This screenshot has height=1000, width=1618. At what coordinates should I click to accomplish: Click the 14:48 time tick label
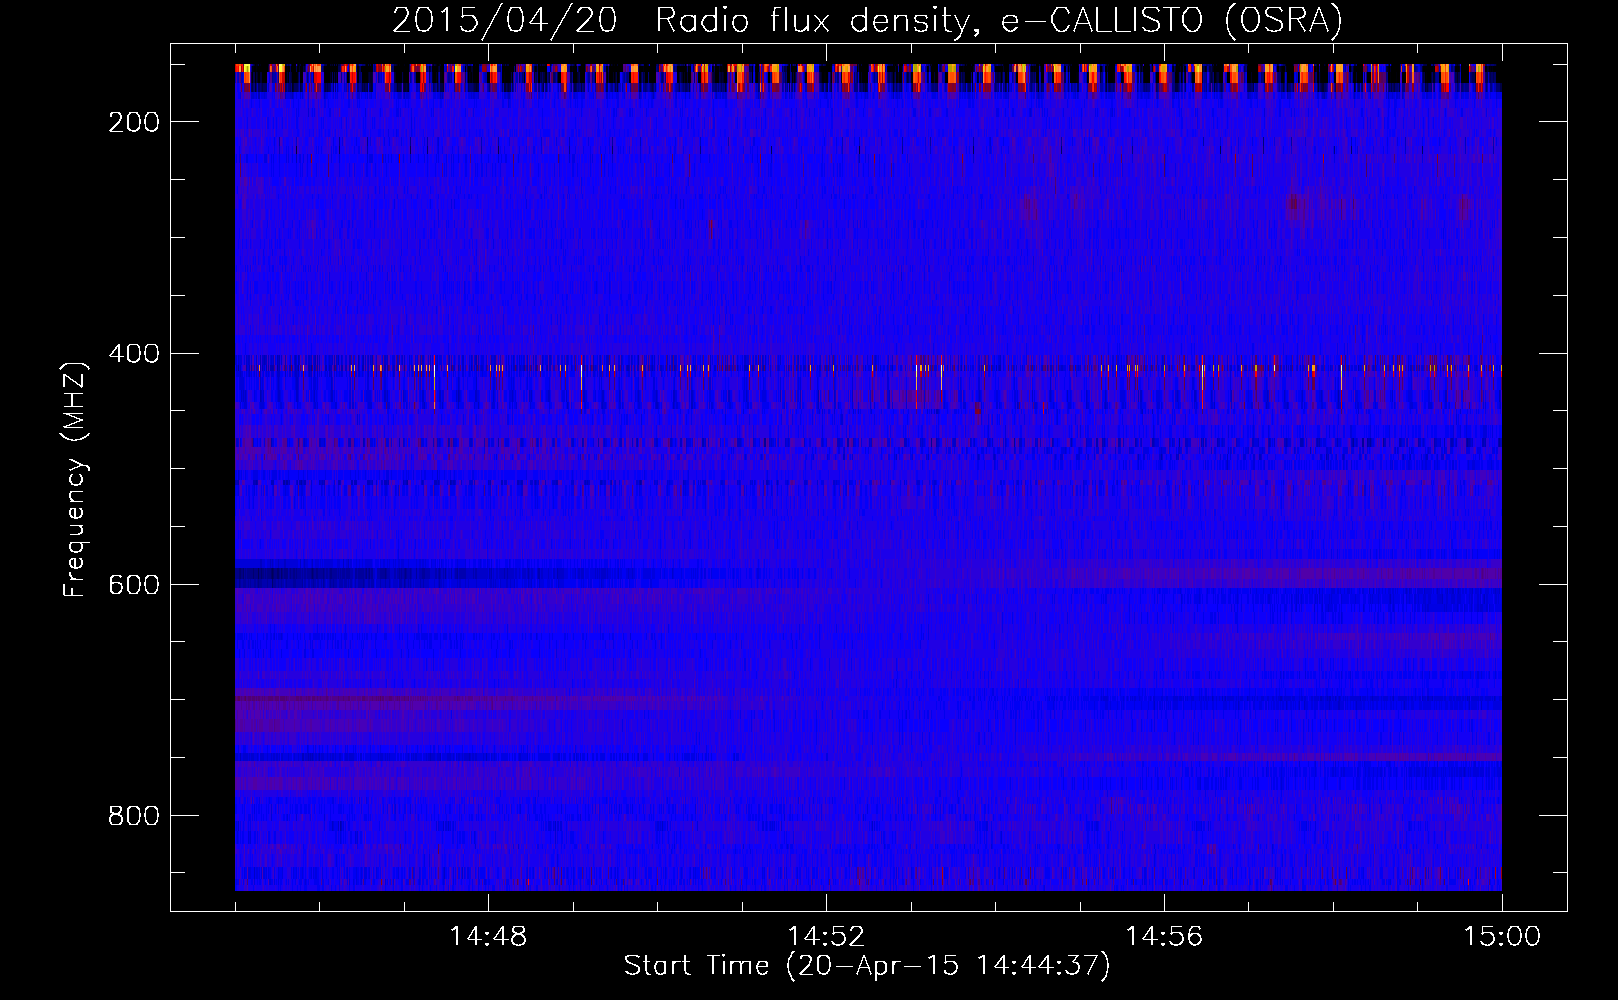click(x=488, y=937)
